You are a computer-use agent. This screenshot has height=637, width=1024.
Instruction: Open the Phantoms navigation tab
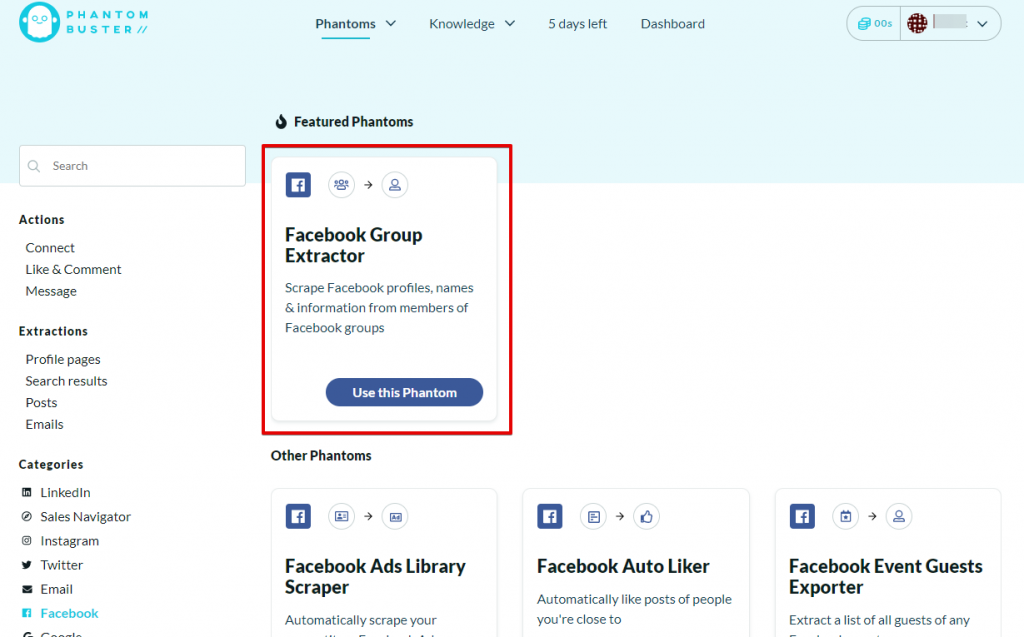click(345, 24)
